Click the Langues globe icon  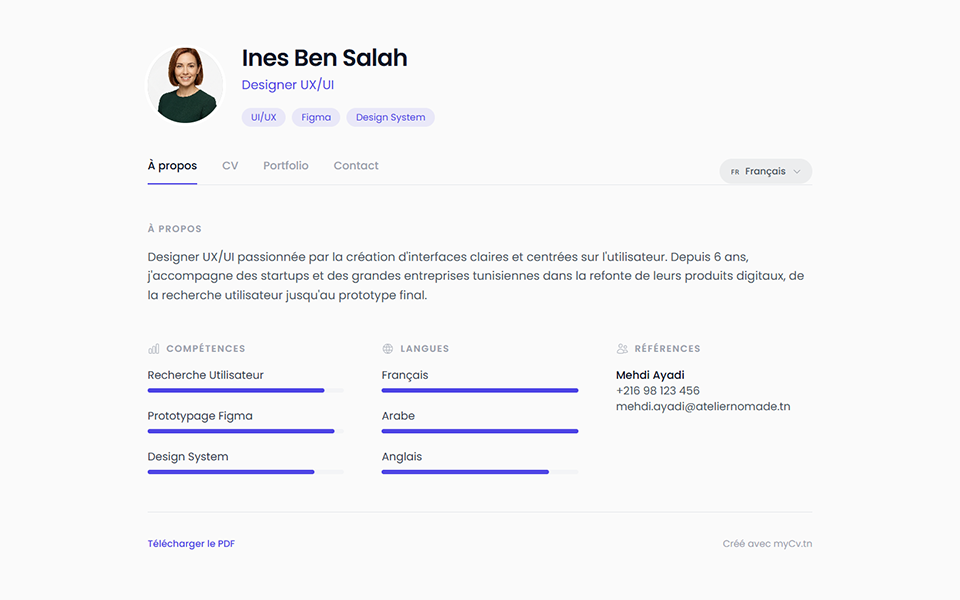pyautogui.click(x=388, y=348)
